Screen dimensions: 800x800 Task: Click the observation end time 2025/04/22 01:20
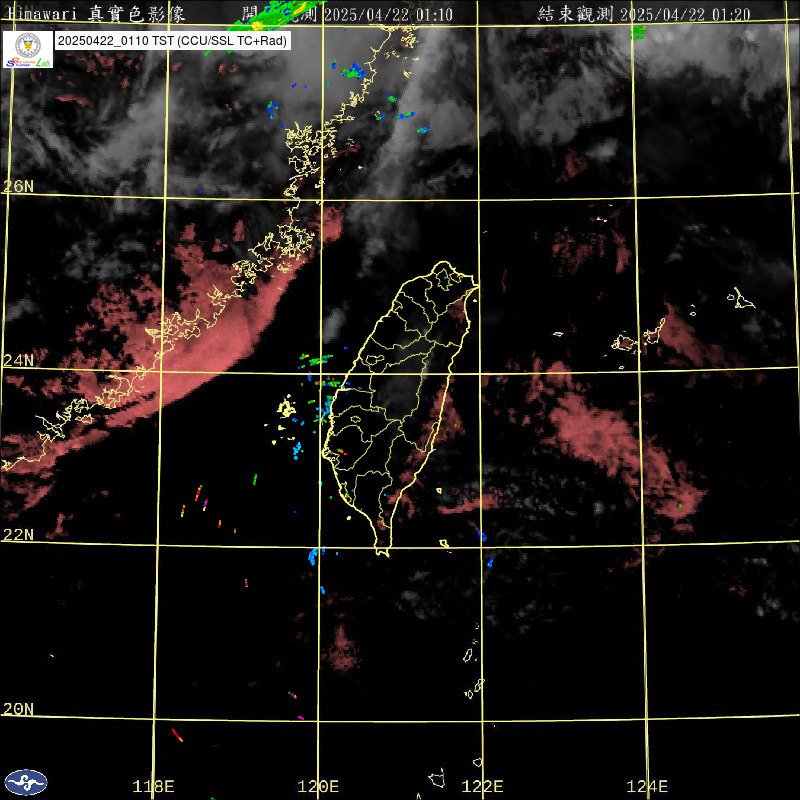pos(644,14)
